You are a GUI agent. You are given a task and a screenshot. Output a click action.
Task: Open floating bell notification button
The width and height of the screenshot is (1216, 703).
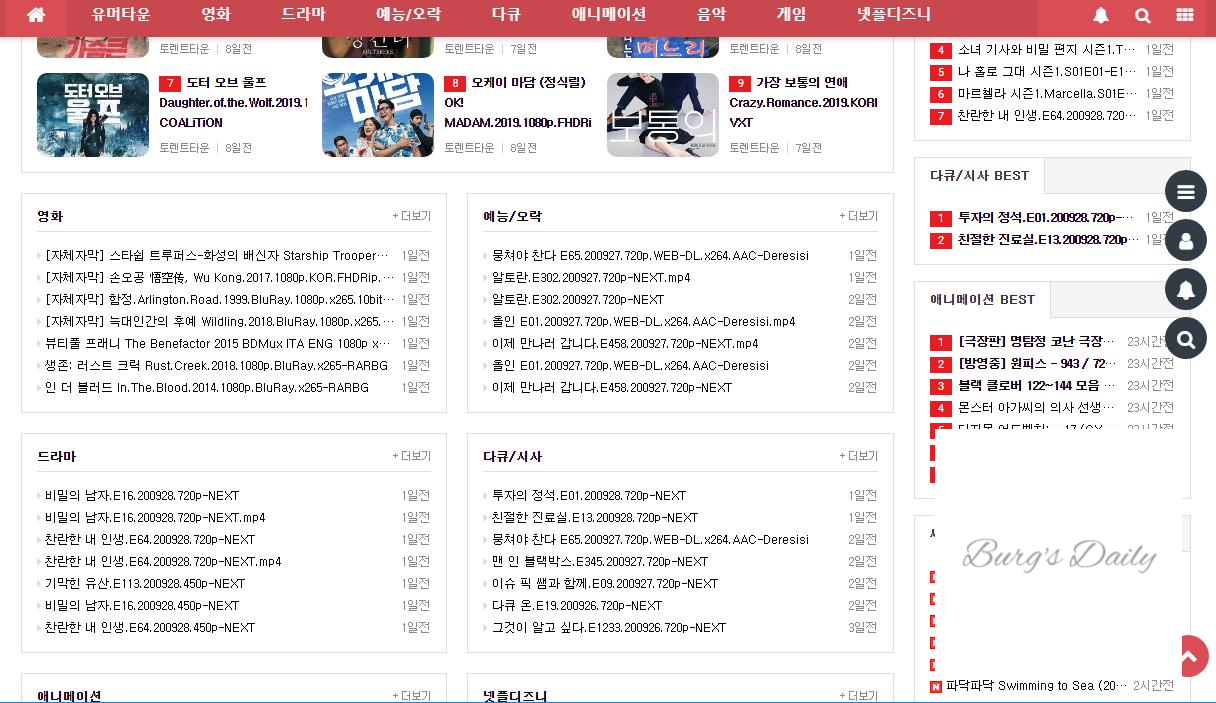[1186, 289]
